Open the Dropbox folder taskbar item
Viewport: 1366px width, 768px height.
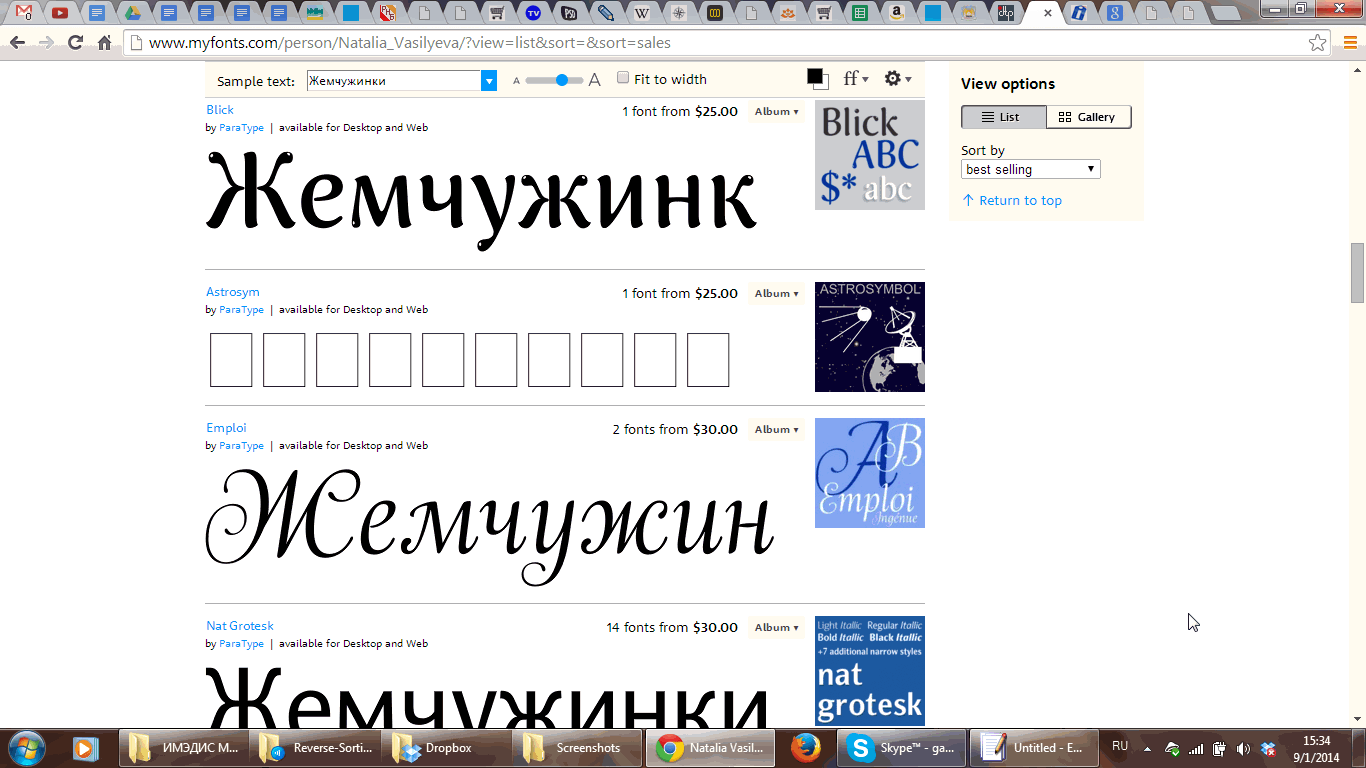[448, 747]
